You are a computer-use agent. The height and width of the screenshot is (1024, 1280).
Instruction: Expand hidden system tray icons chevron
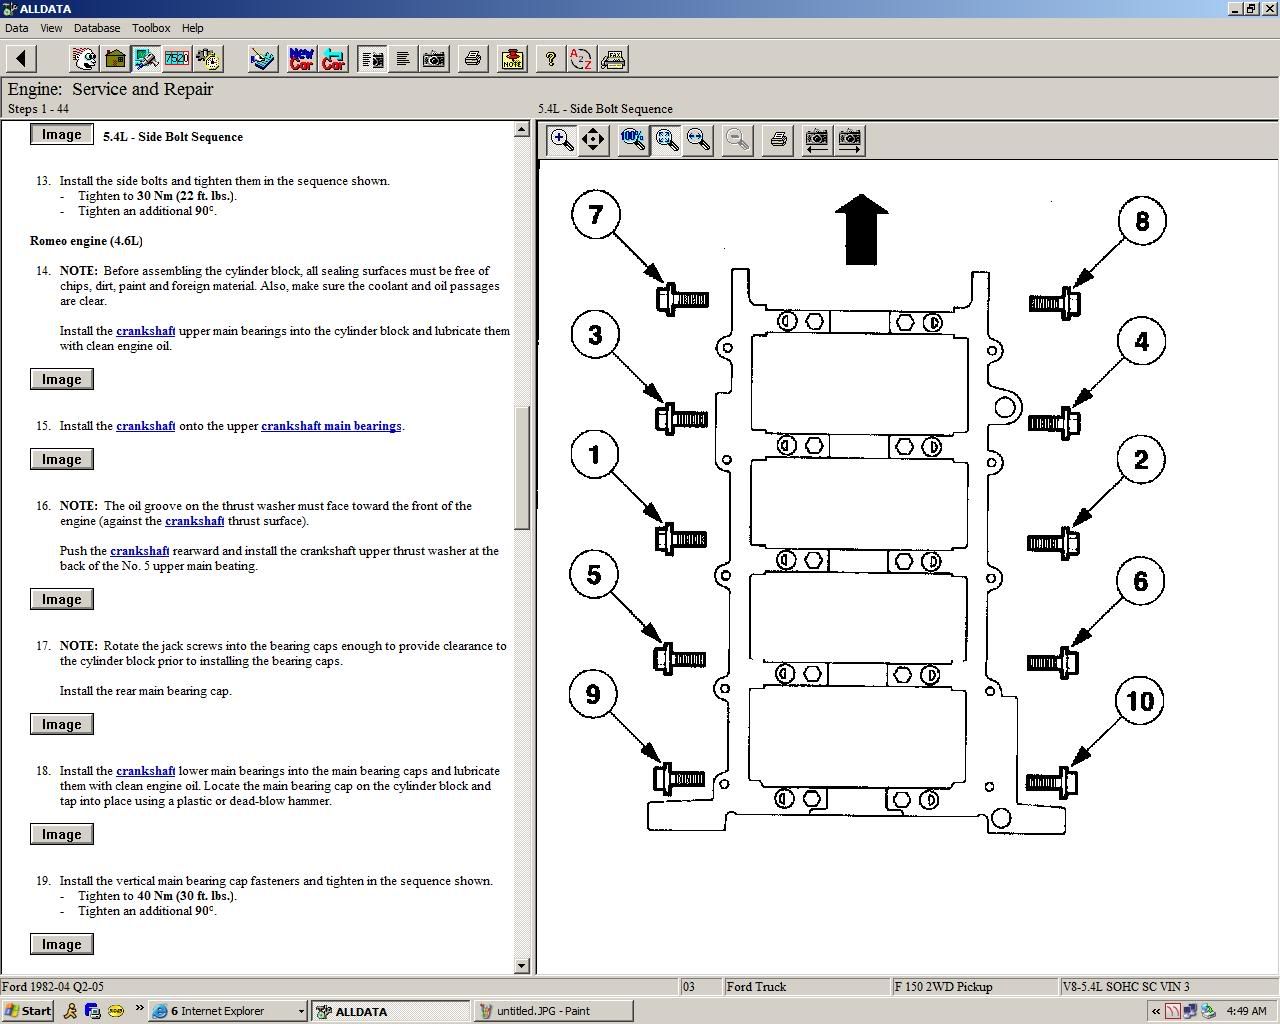pyautogui.click(x=1156, y=1011)
